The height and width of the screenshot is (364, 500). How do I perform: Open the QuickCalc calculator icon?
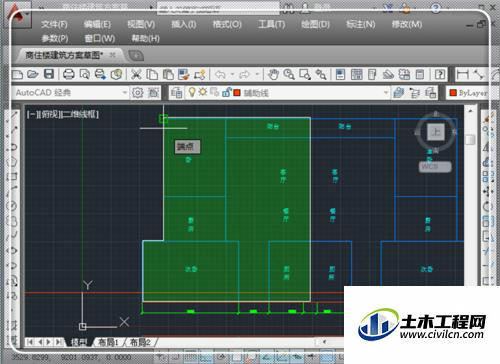click(x=420, y=74)
